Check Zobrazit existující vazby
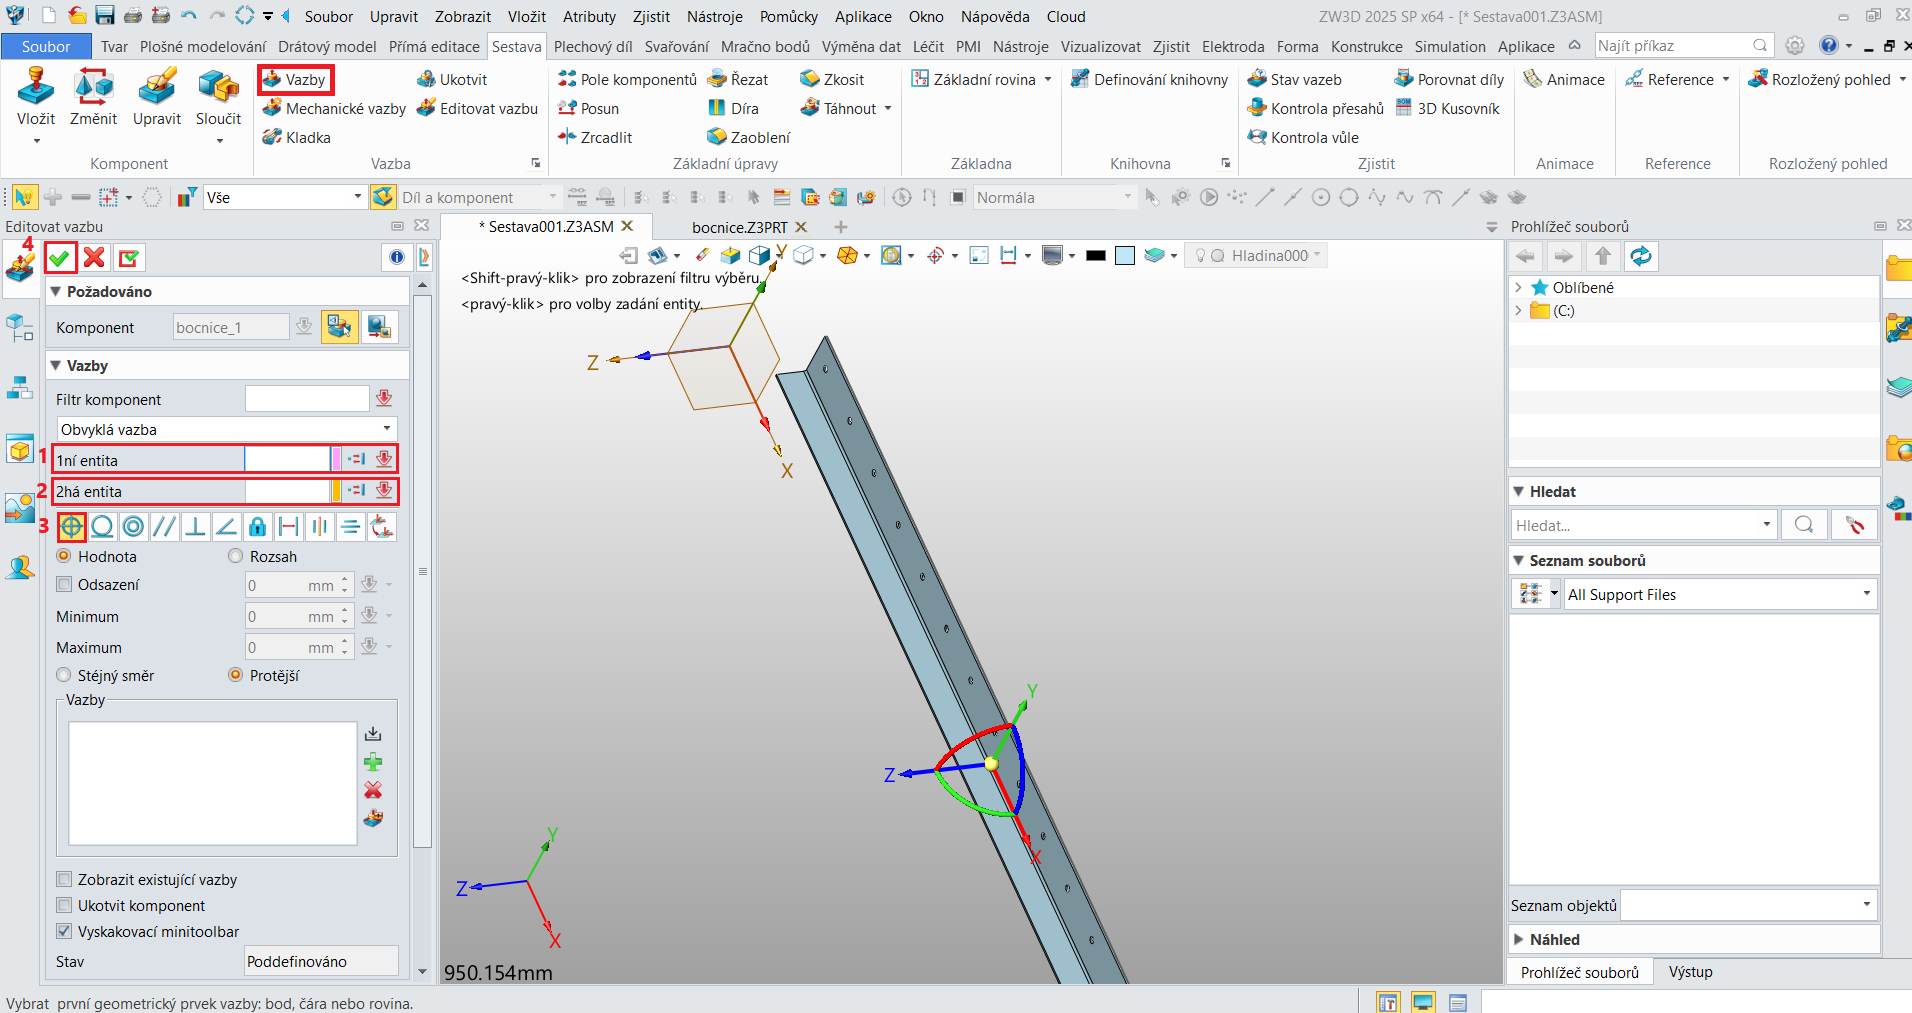Image resolution: width=1912 pixels, height=1013 pixels. tap(65, 880)
